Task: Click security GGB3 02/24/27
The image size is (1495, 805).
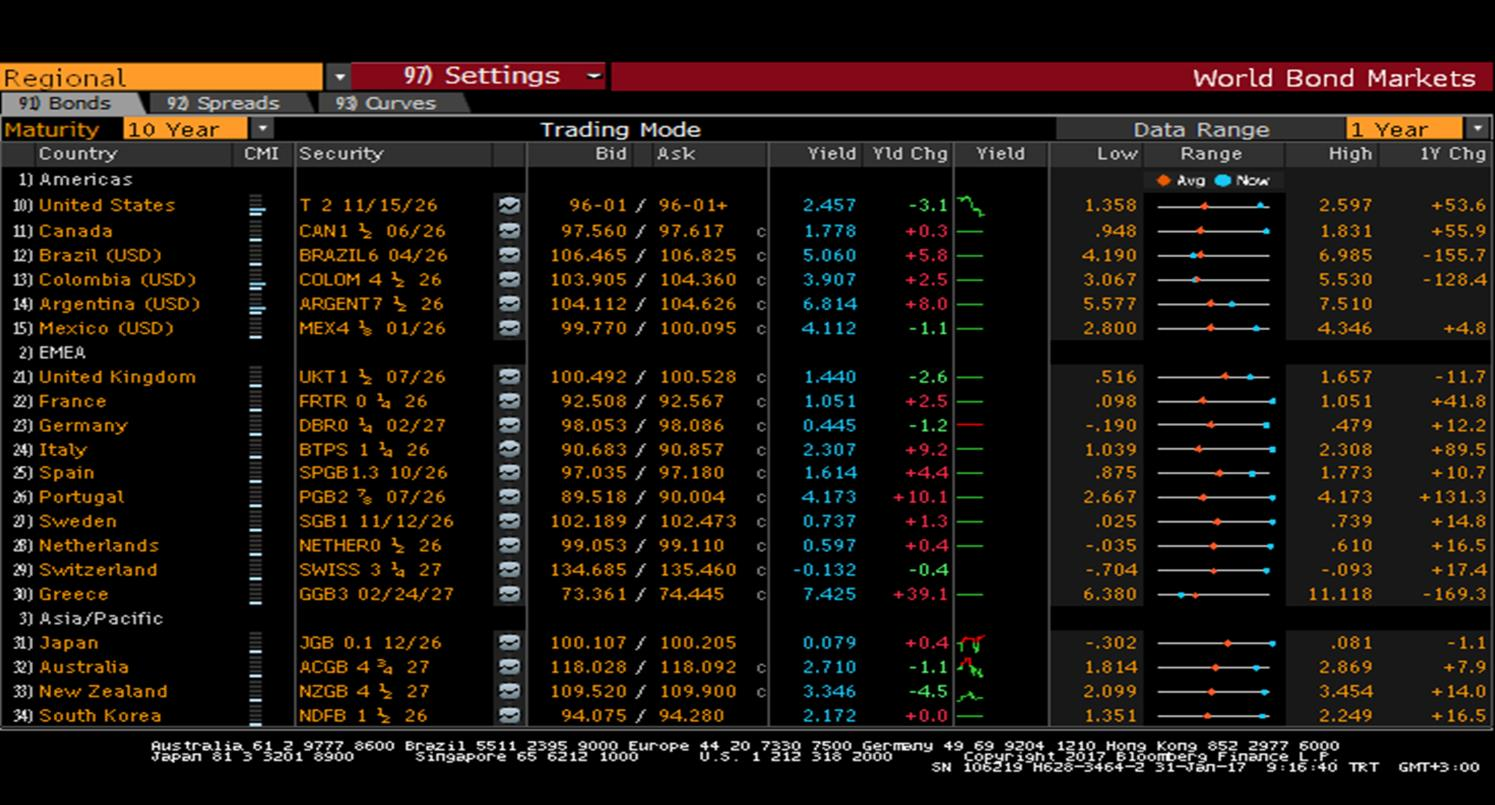Action: point(376,594)
